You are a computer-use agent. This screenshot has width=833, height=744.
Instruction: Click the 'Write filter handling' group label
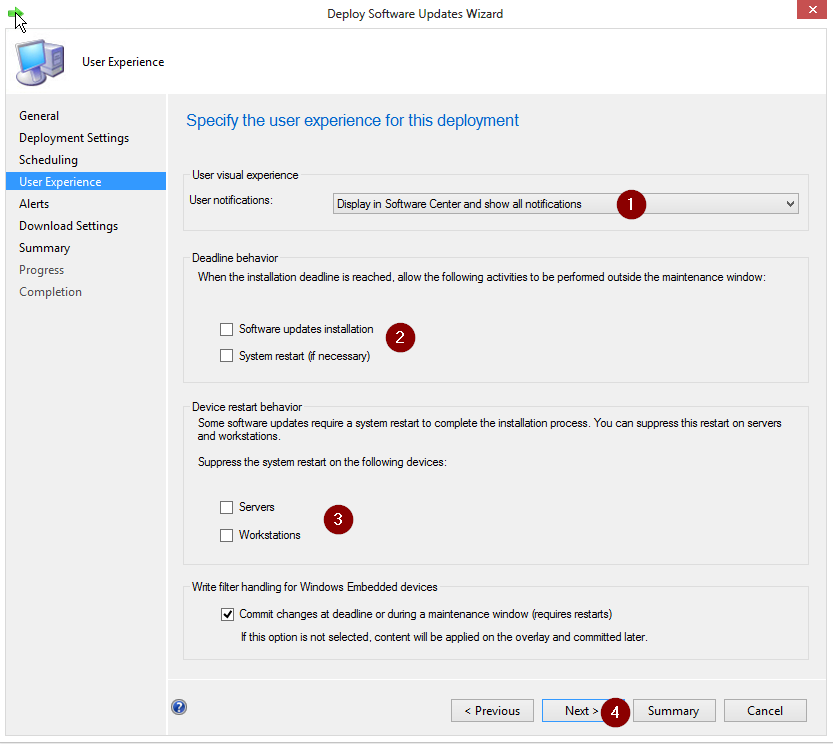314,587
